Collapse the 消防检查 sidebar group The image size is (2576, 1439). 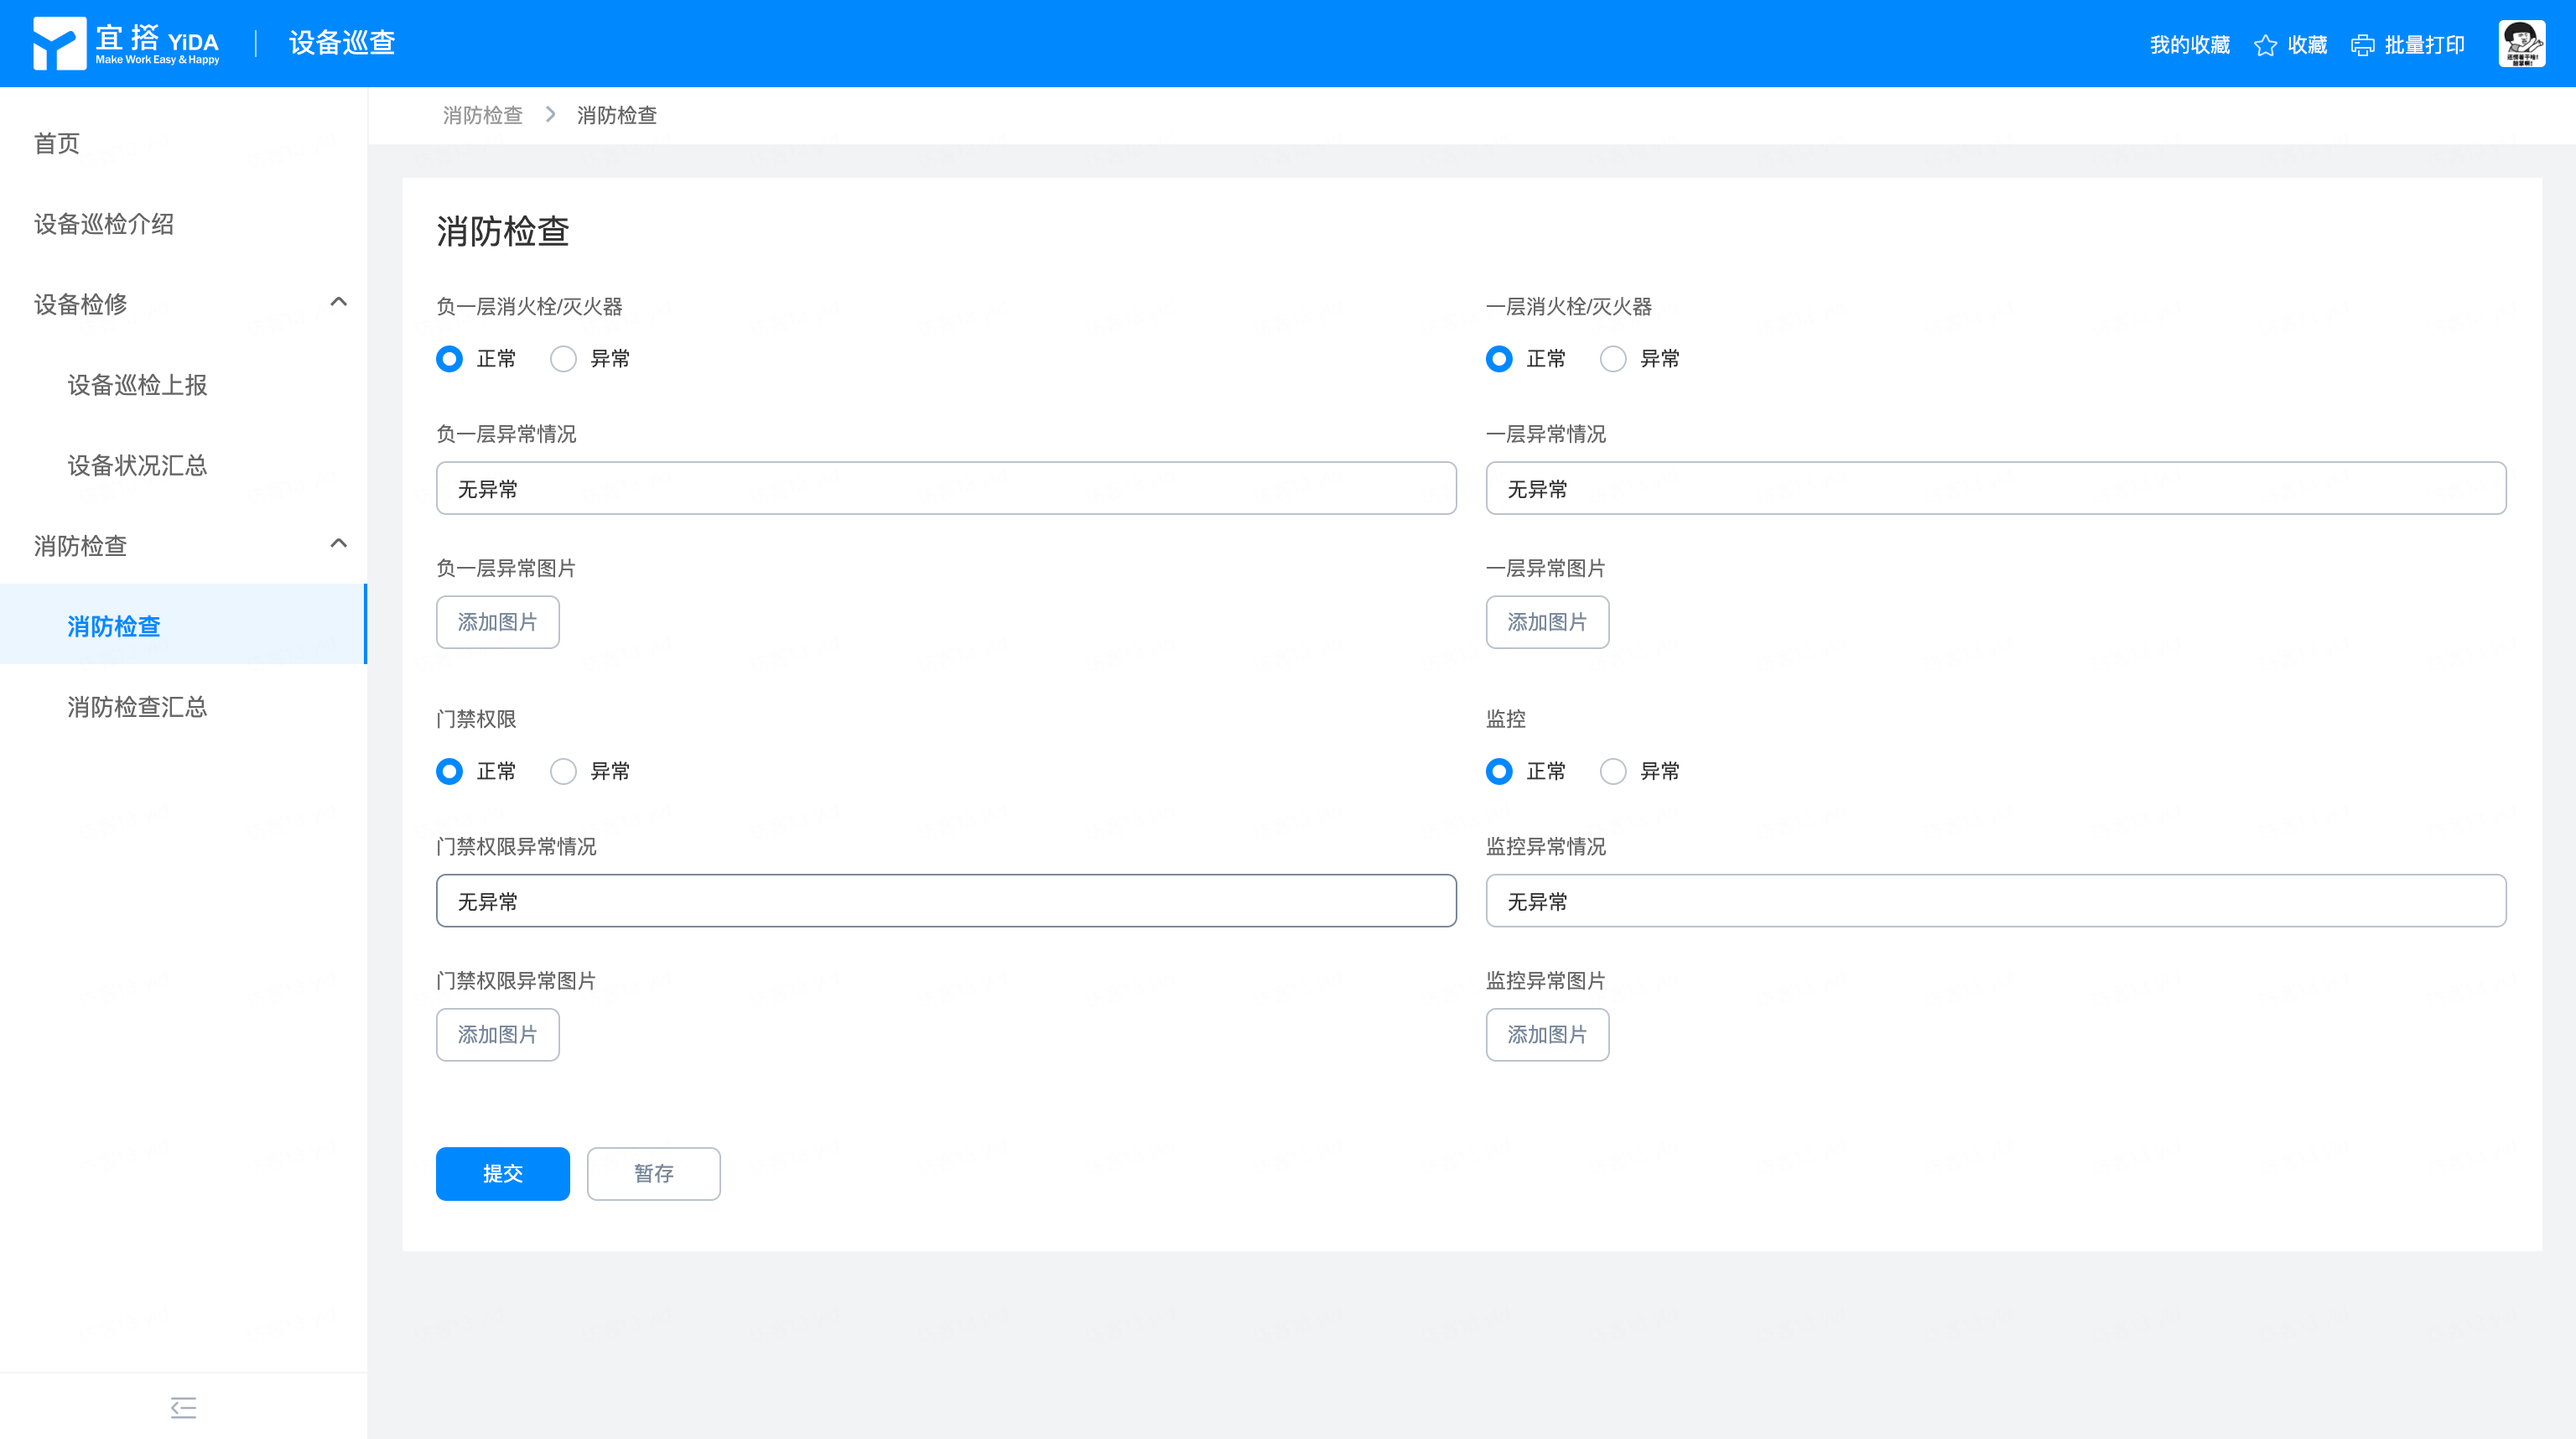tap(338, 544)
